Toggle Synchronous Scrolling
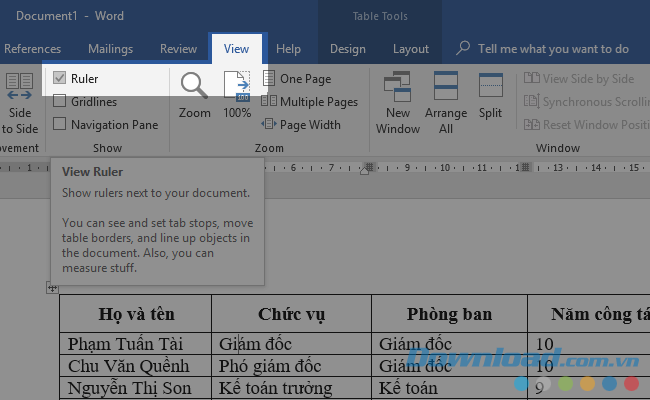The height and width of the screenshot is (400, 650). pos(587,101)
